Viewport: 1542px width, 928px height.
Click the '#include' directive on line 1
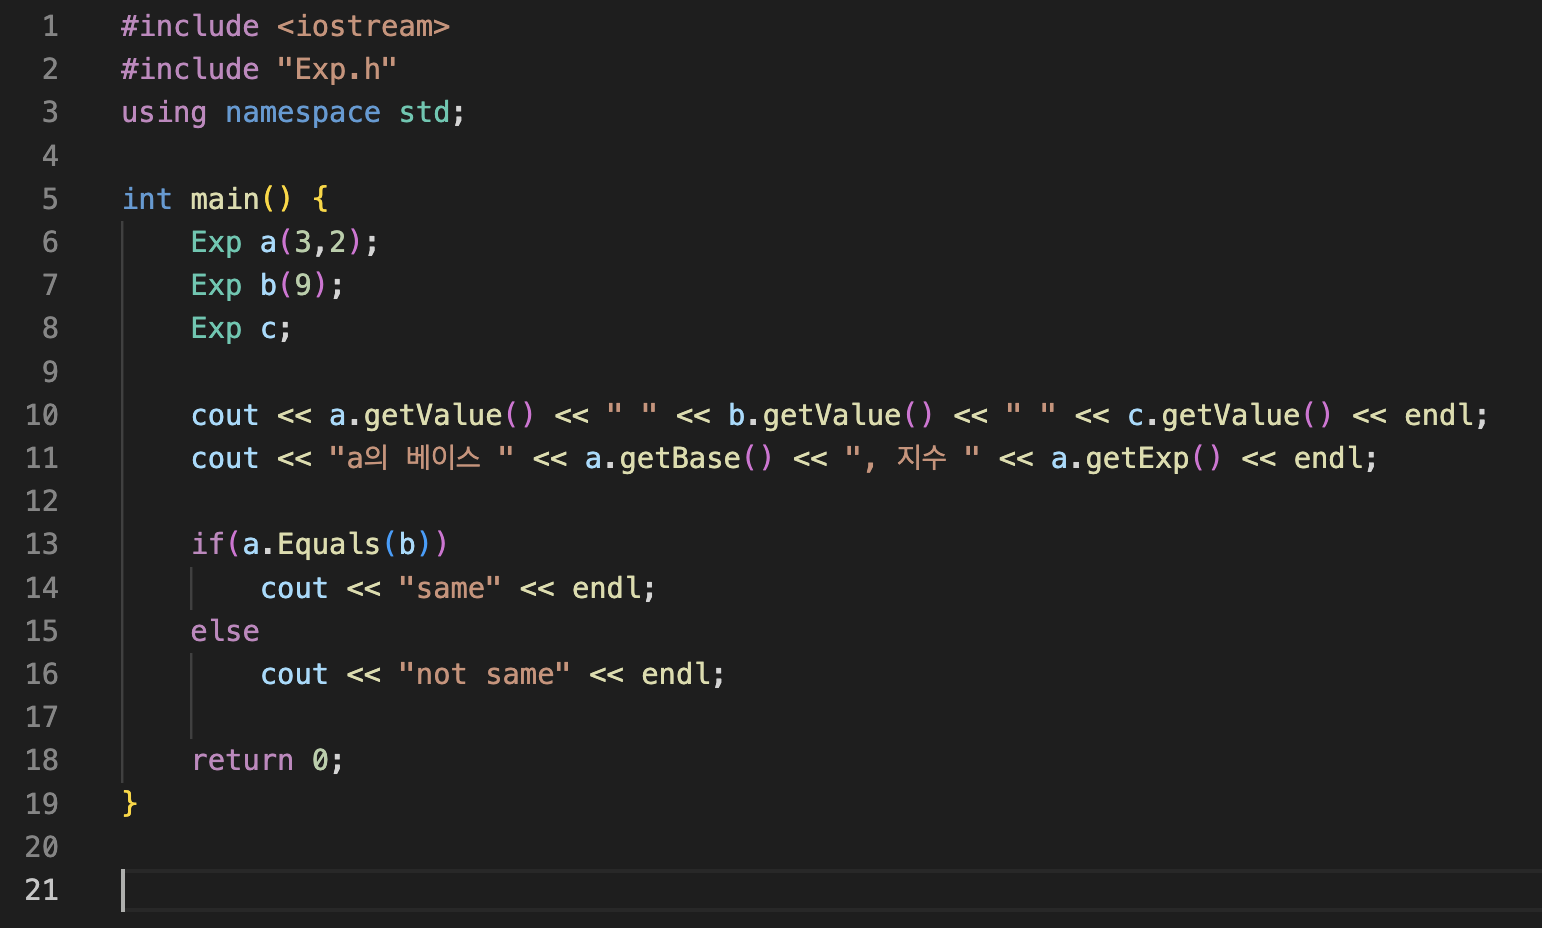[190, 26]
